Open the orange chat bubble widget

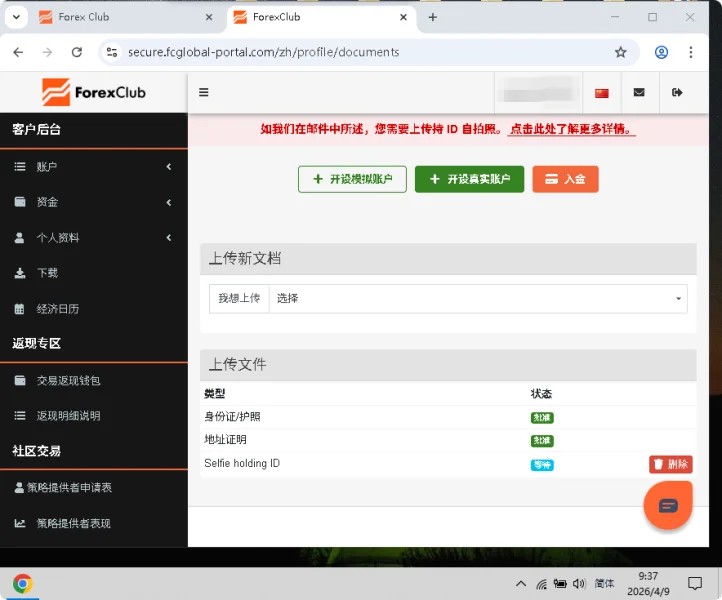(668, 505)
